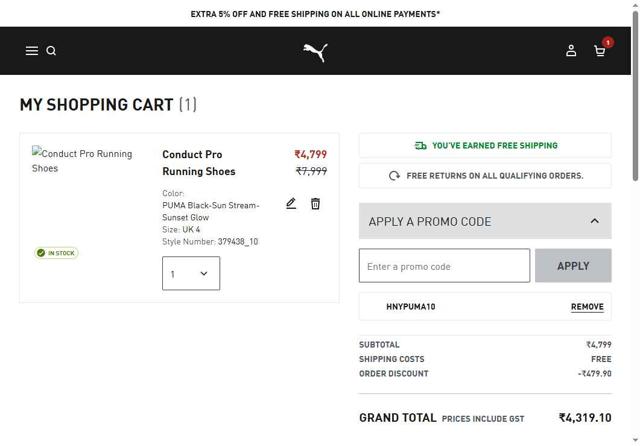Remove the HNYPUMA10 promo code
The image size is (640, 446).
click(x=587, y=307)
